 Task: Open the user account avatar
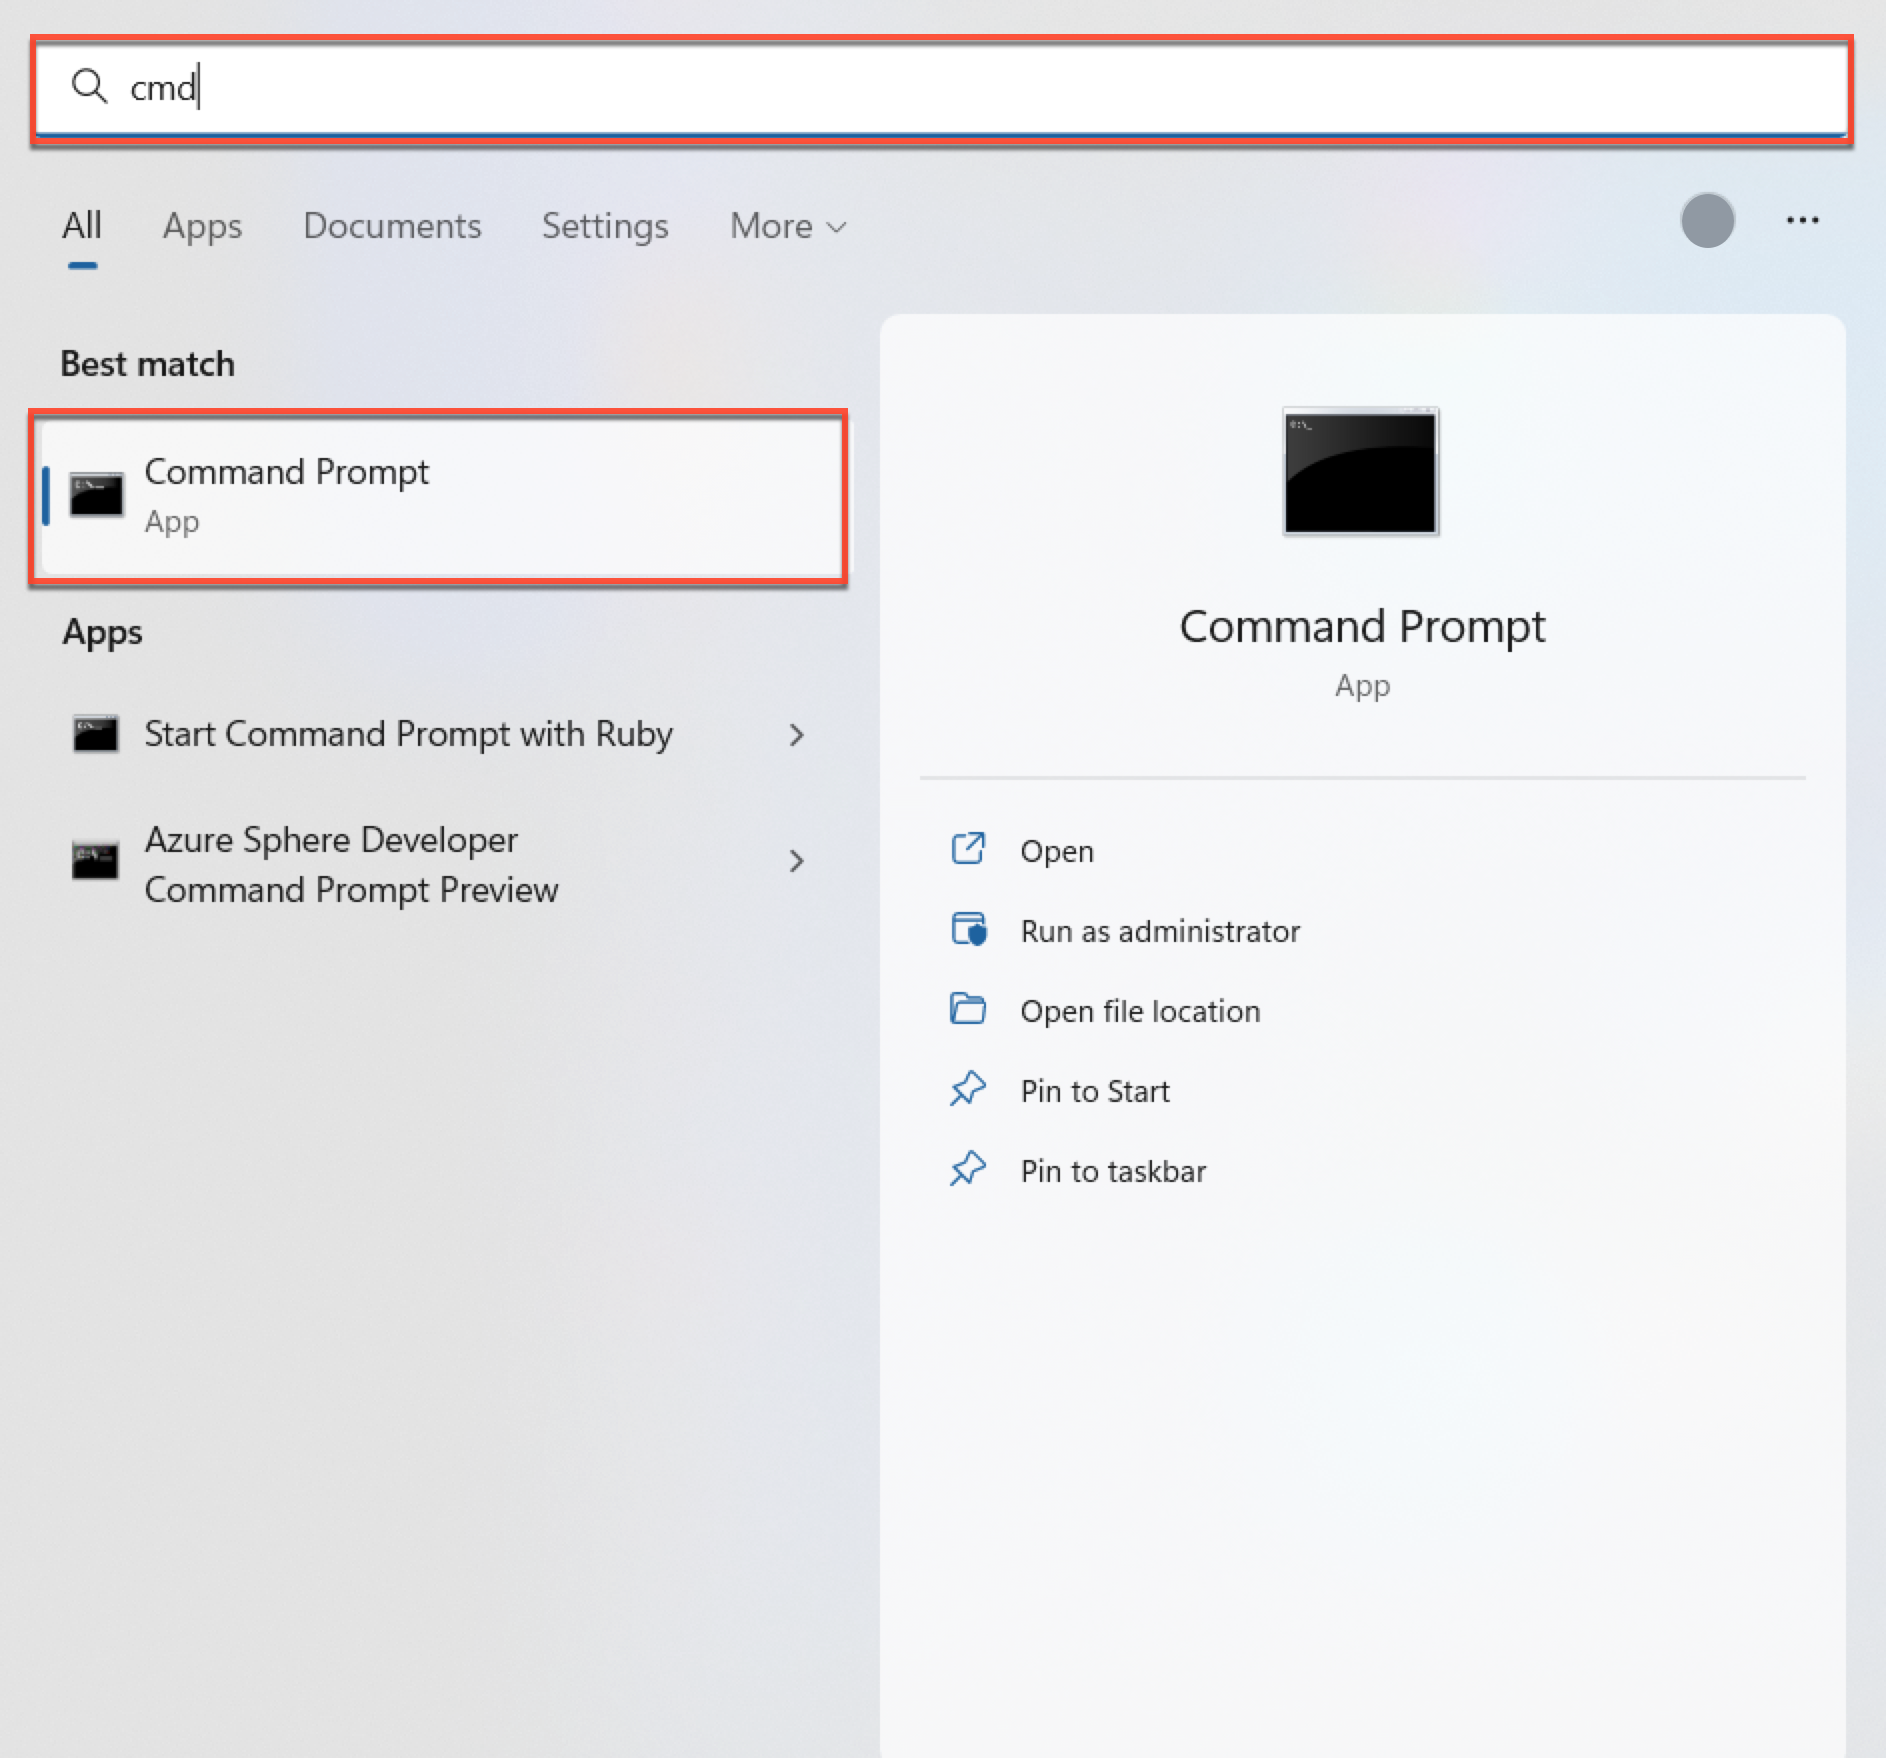(x=1707, y=220)
